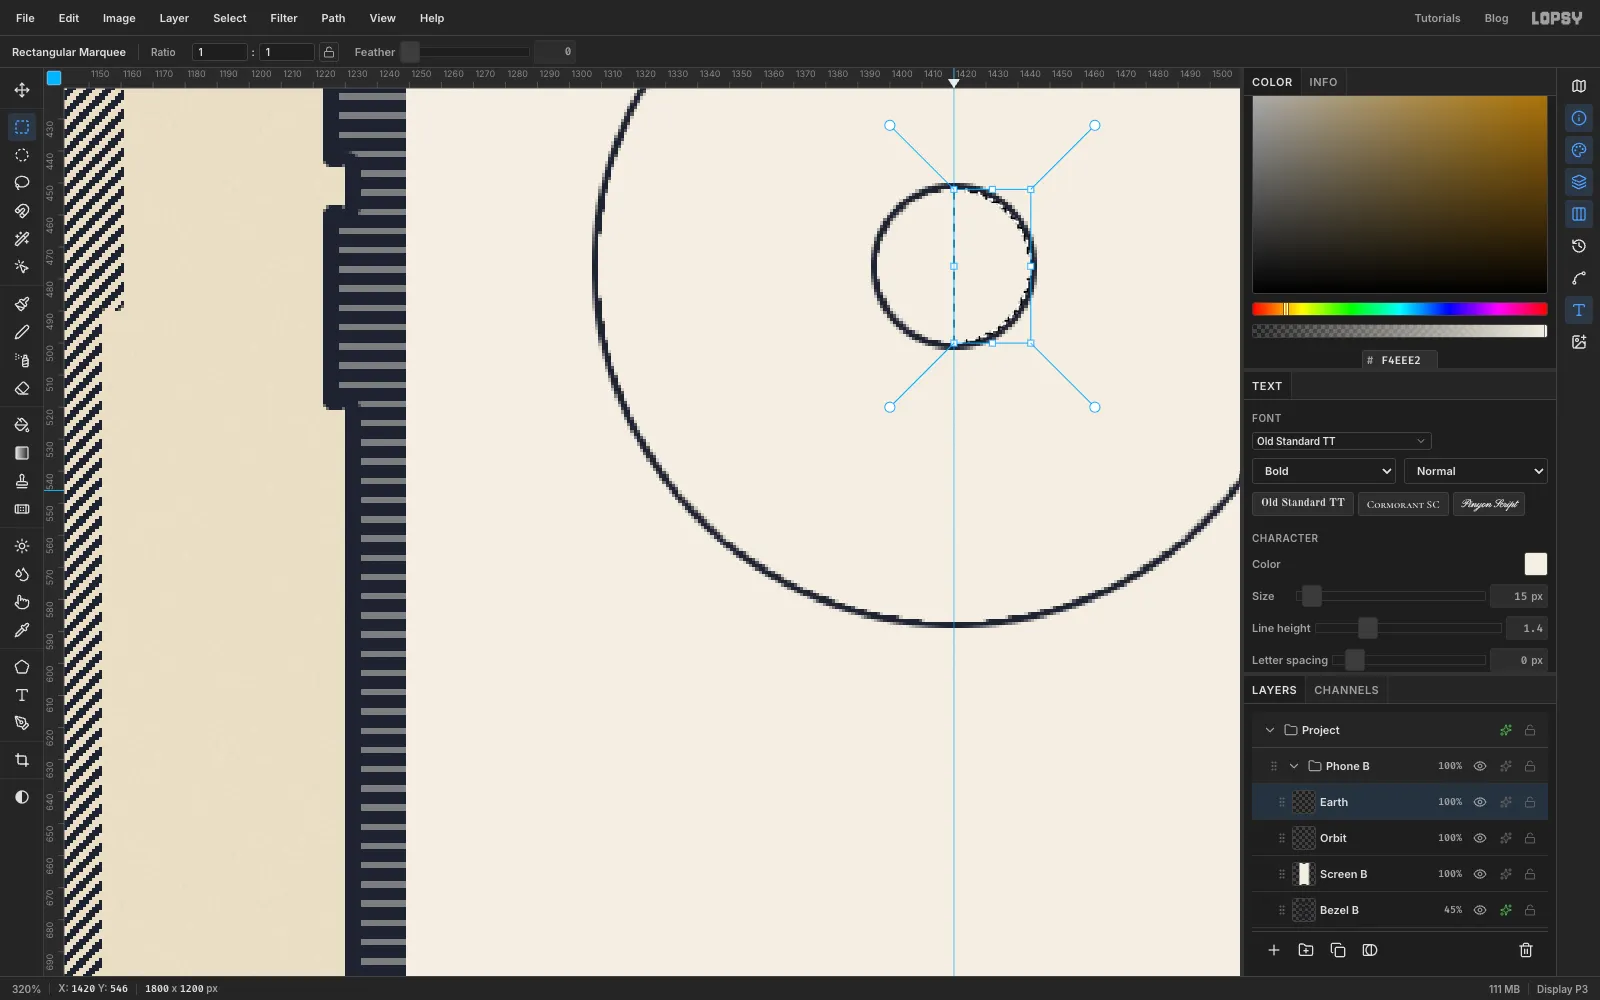The height and width of the screenshot is (1000, 1600).
Task: Open the History panel icon
Action: coord(1579,246)
